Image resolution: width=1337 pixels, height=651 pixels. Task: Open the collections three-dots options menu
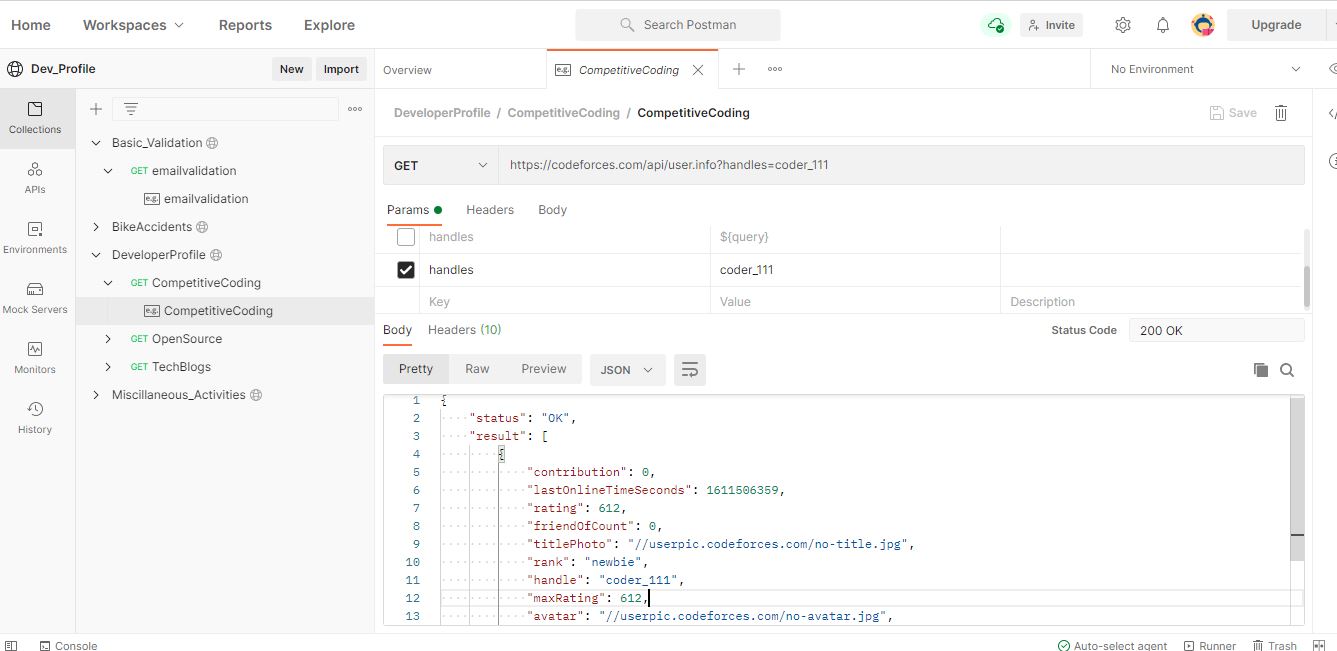coord(355,109)
